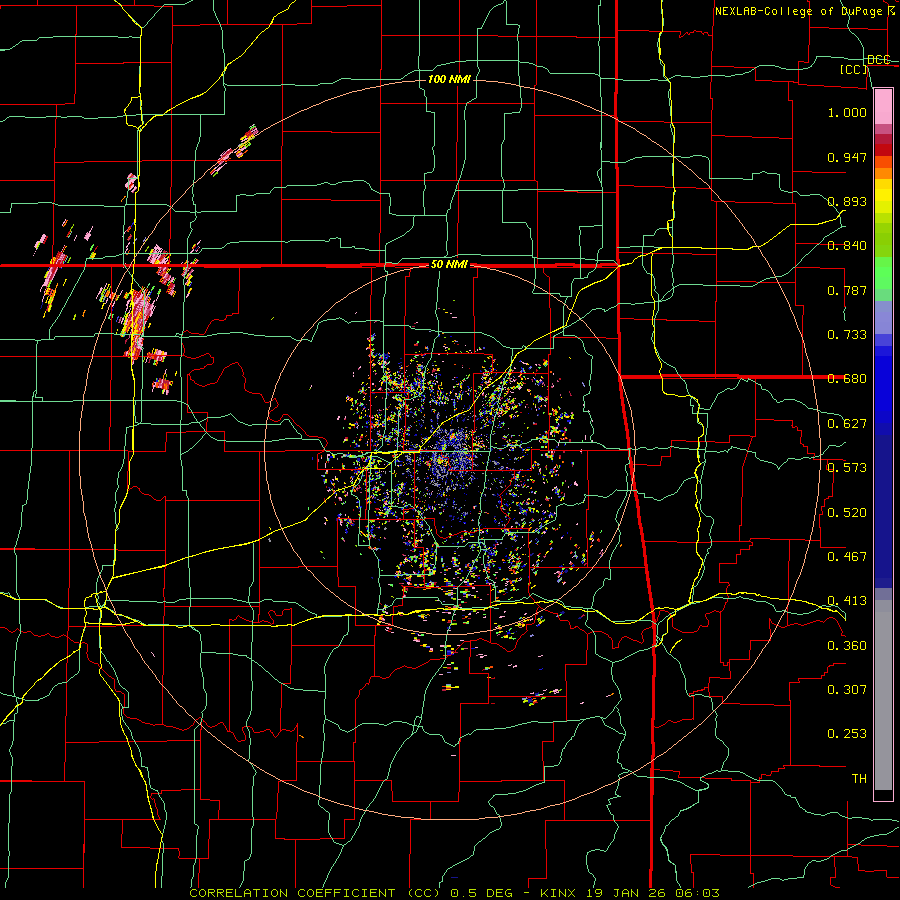Click the CORRELATION COEFFICIENT caption title
900x900 pixels.
click(x=292, y=893)
